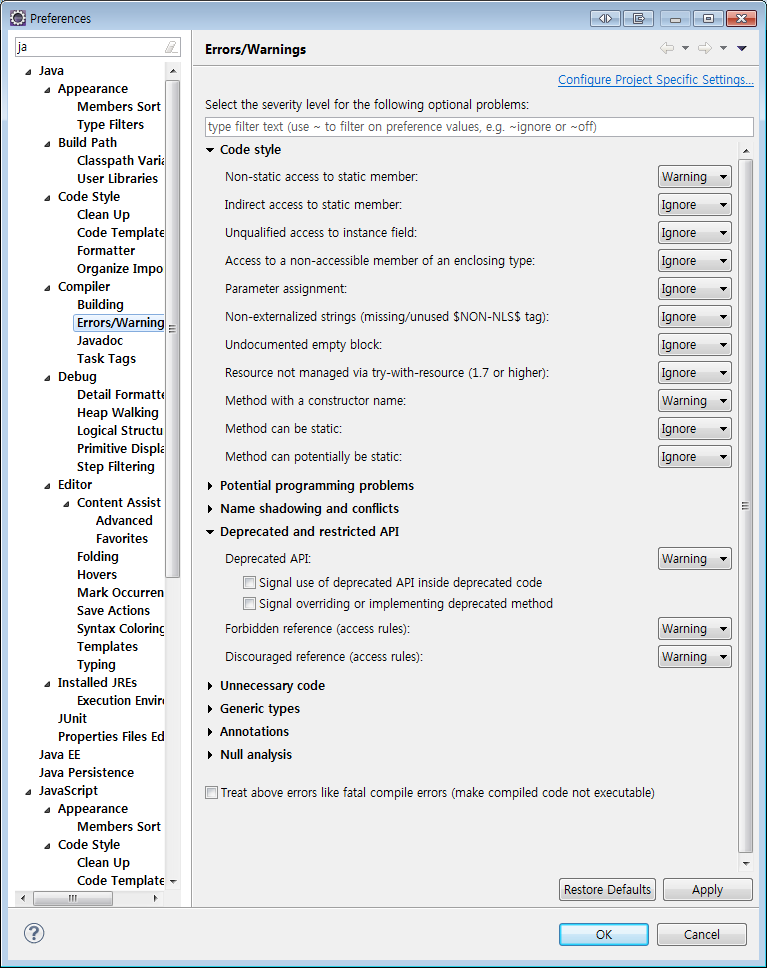Select Save Actions under Editor

tap(113, 611)
